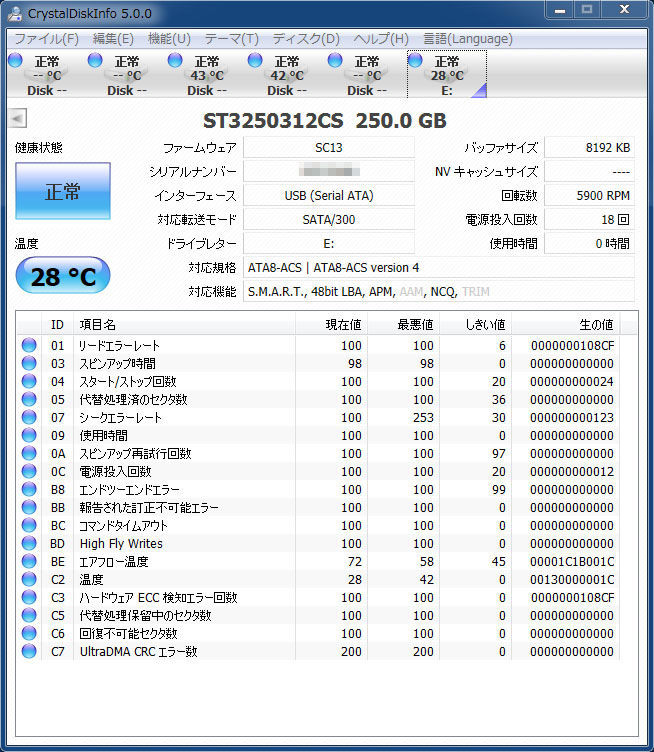Click raw value 00130000001C
Viewport: 654px width, 752px height.
[572, 579]
